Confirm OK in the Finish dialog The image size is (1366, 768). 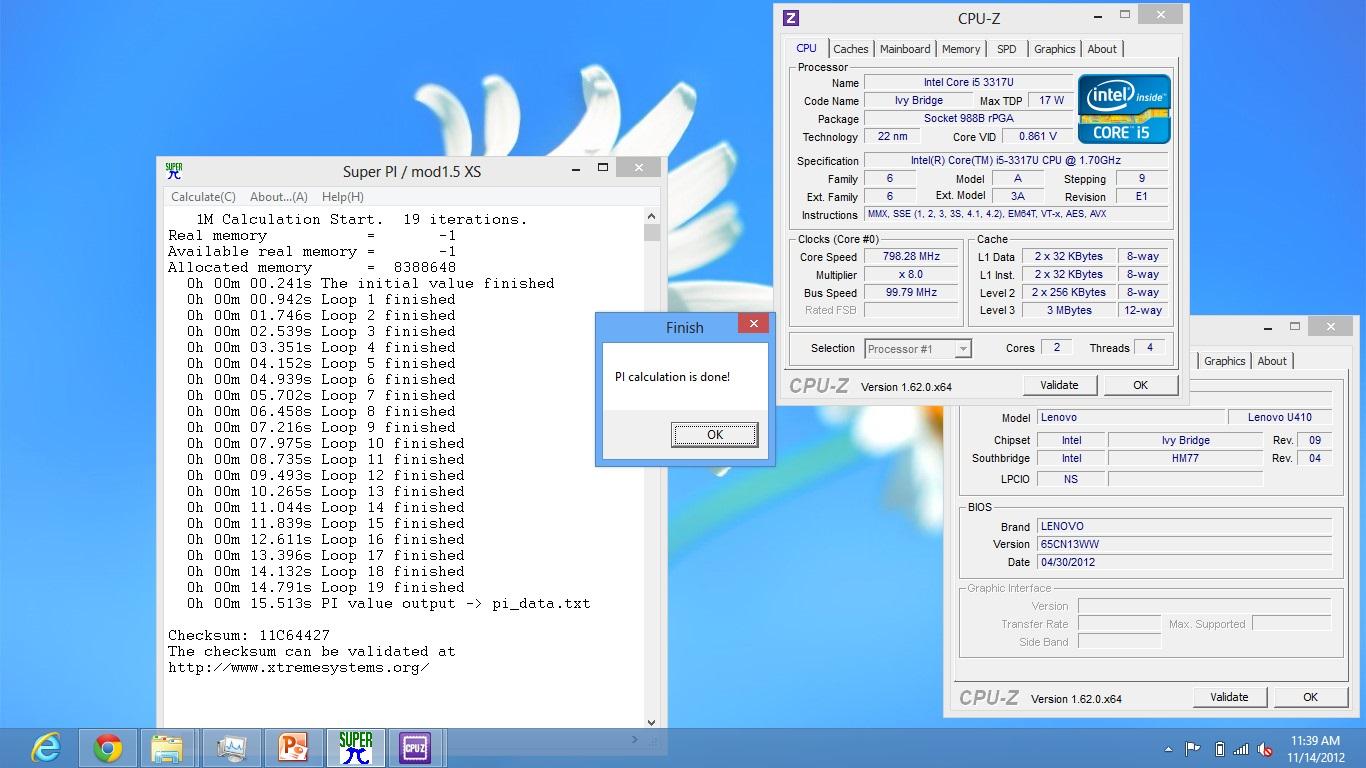click(x=714, y=435)
